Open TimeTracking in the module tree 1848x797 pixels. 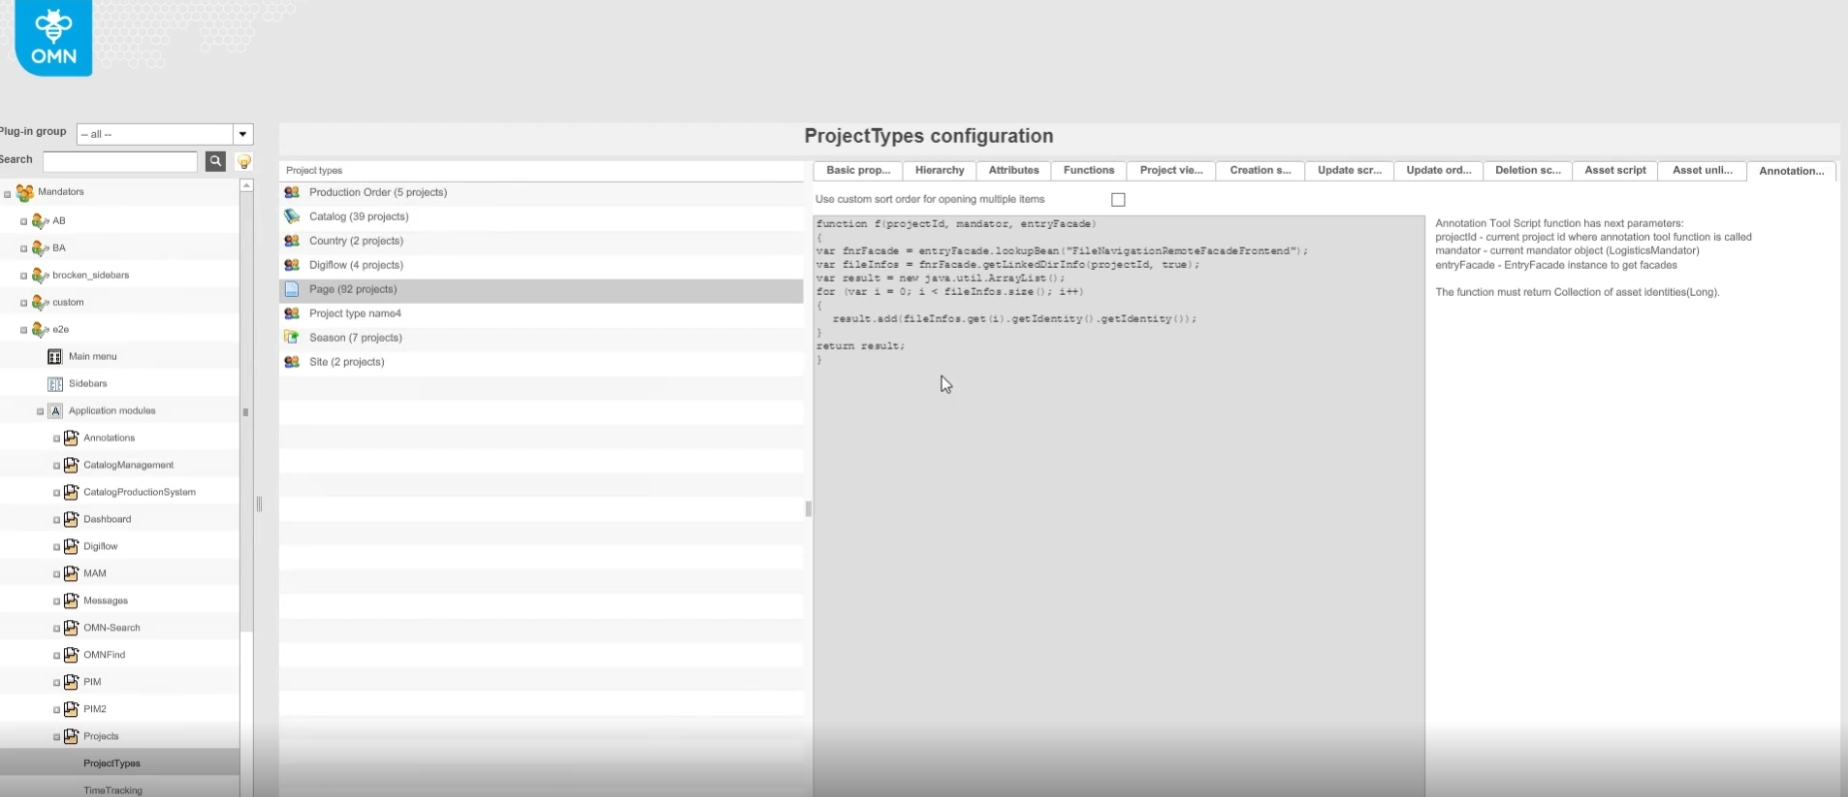pos(113,790)
